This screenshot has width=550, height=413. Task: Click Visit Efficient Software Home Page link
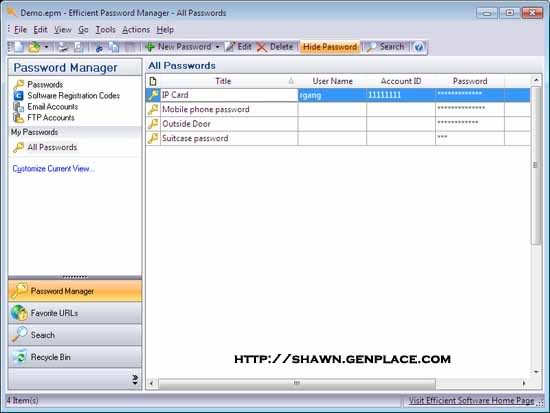(x=471, y=400)
